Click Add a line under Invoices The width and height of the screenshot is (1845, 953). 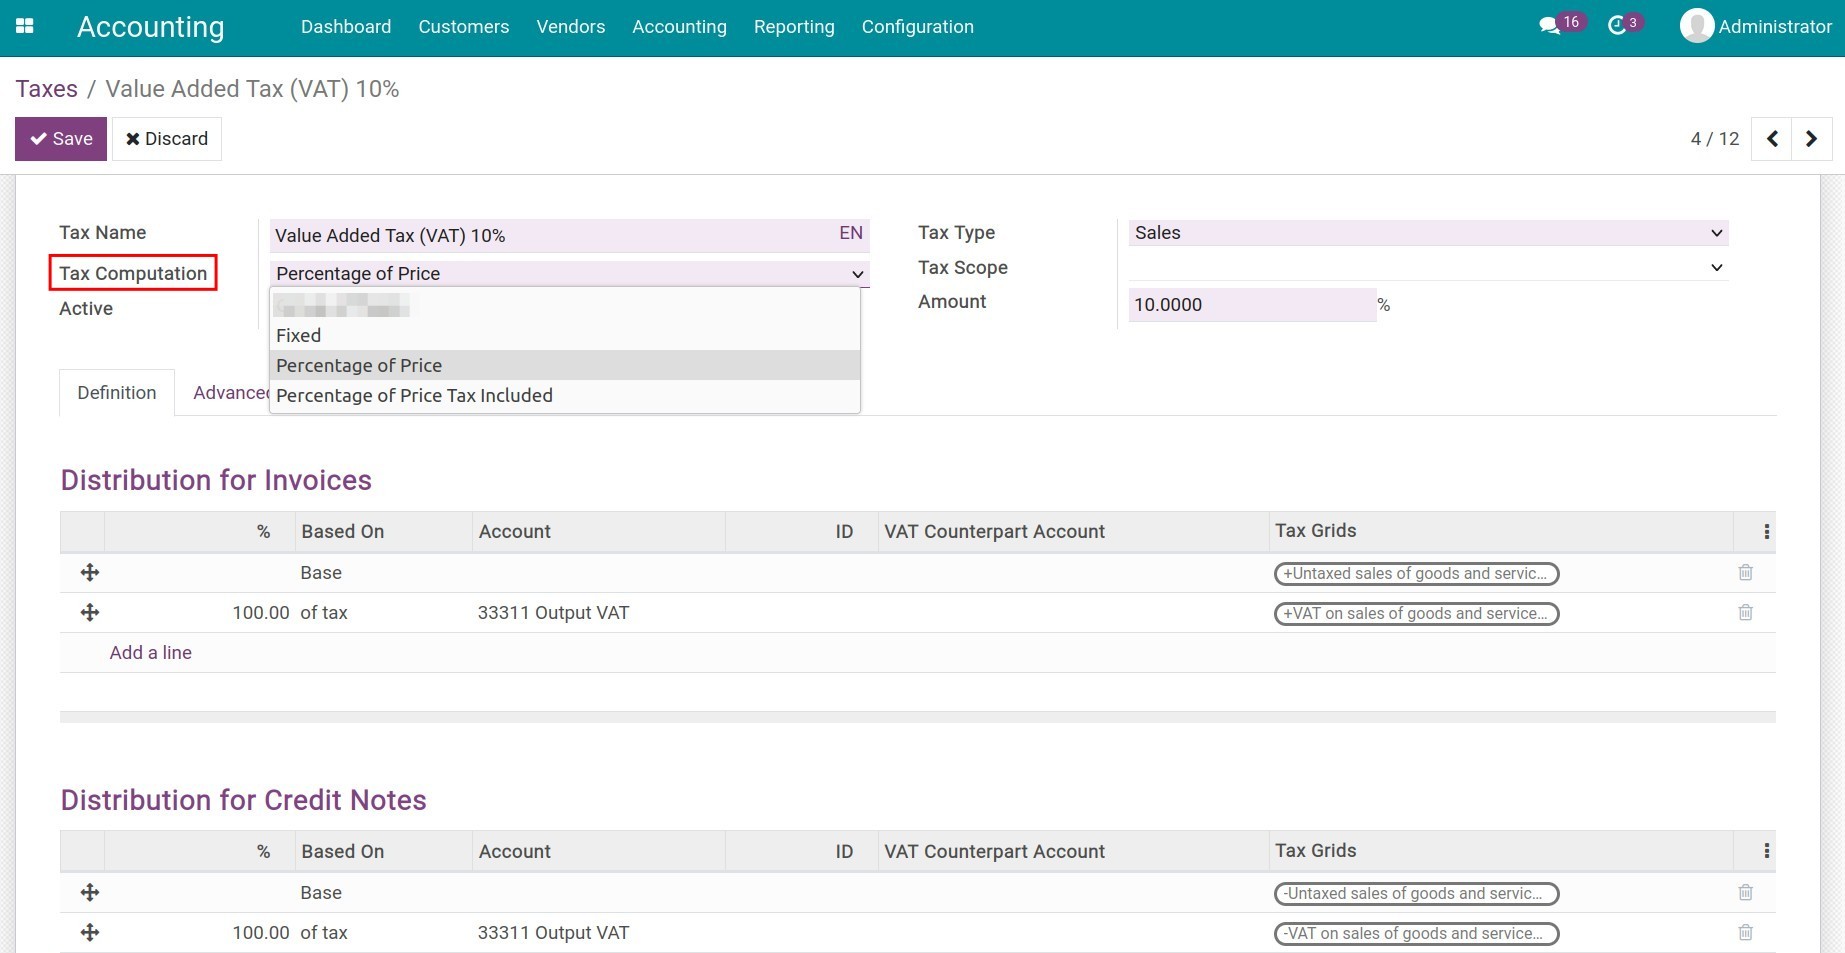click(151, 653)
